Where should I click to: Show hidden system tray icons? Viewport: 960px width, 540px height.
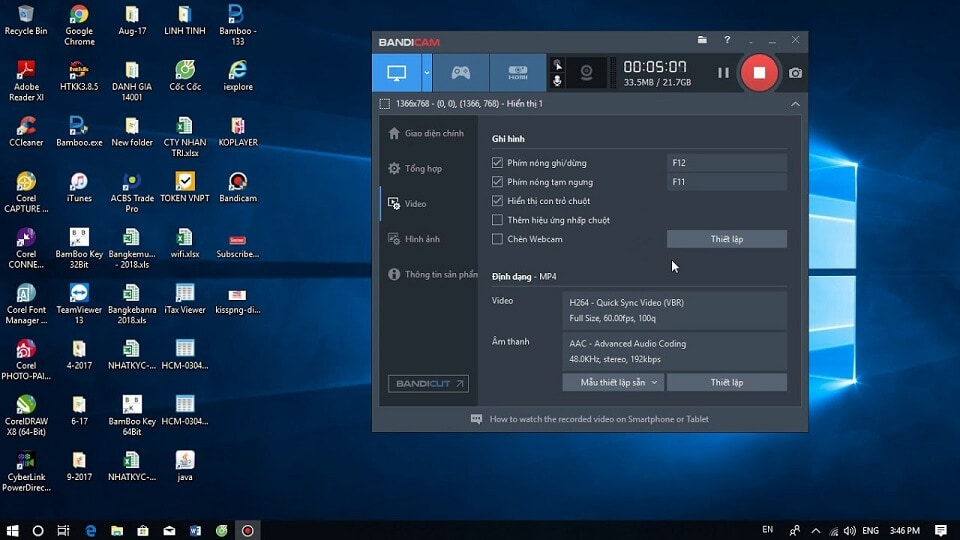[x=816, y=531]
